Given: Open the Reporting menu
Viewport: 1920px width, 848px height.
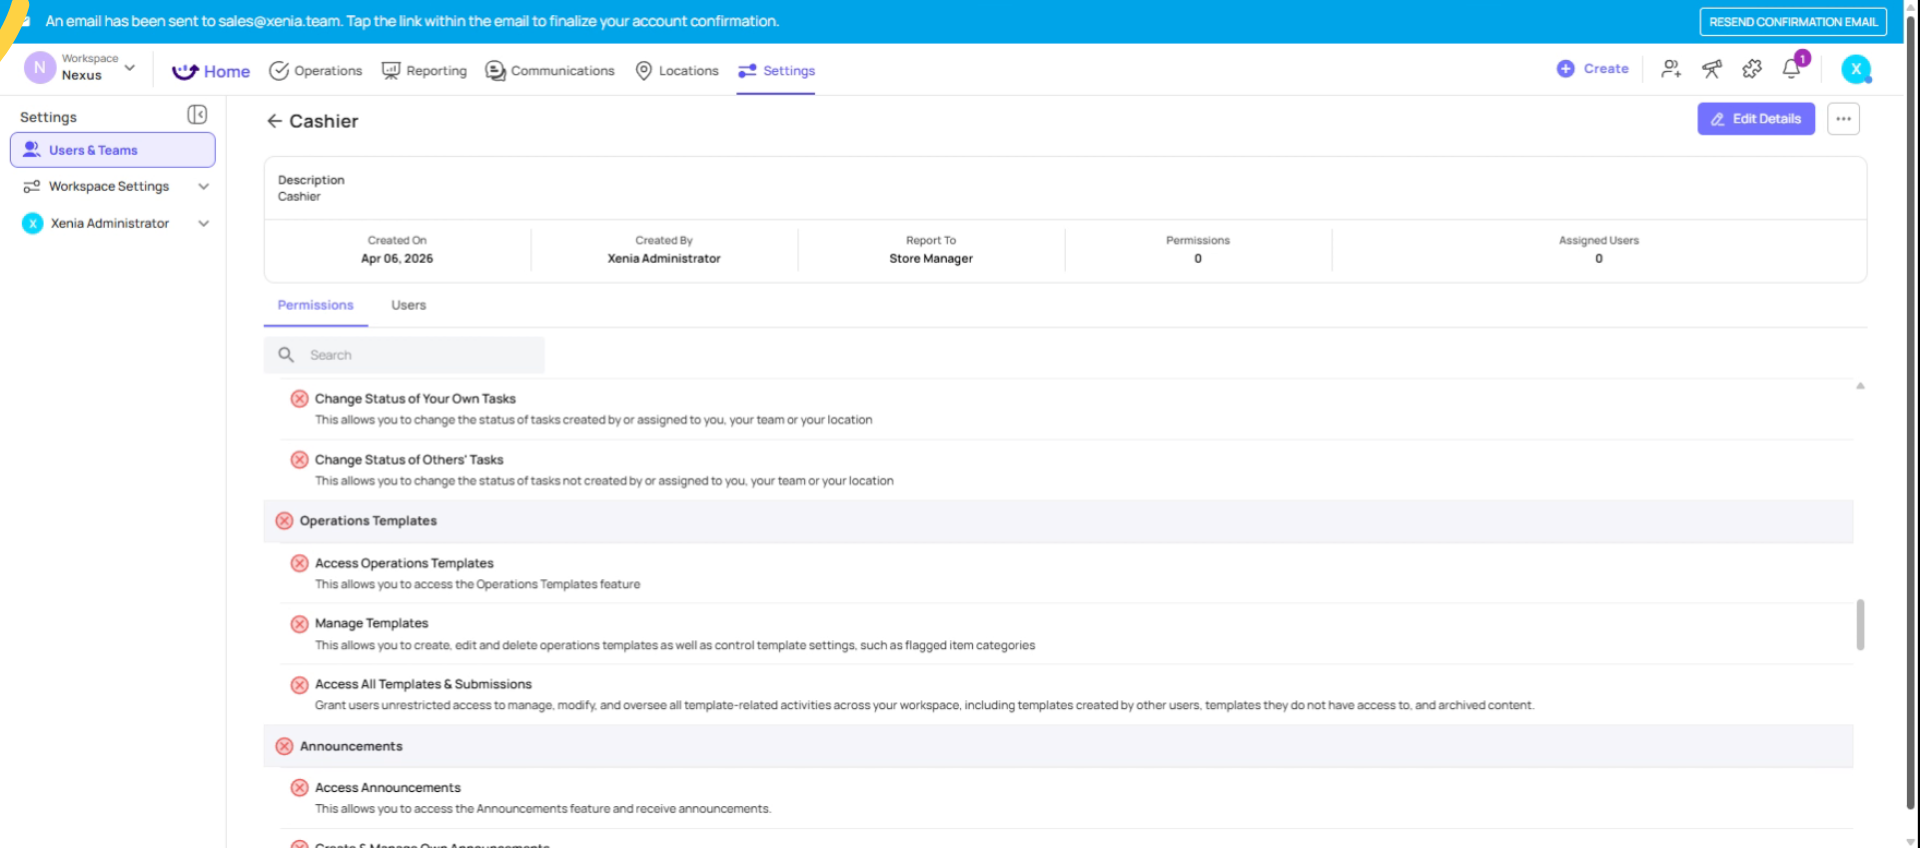Looking at the screenshot, I should tap(425, 71).
